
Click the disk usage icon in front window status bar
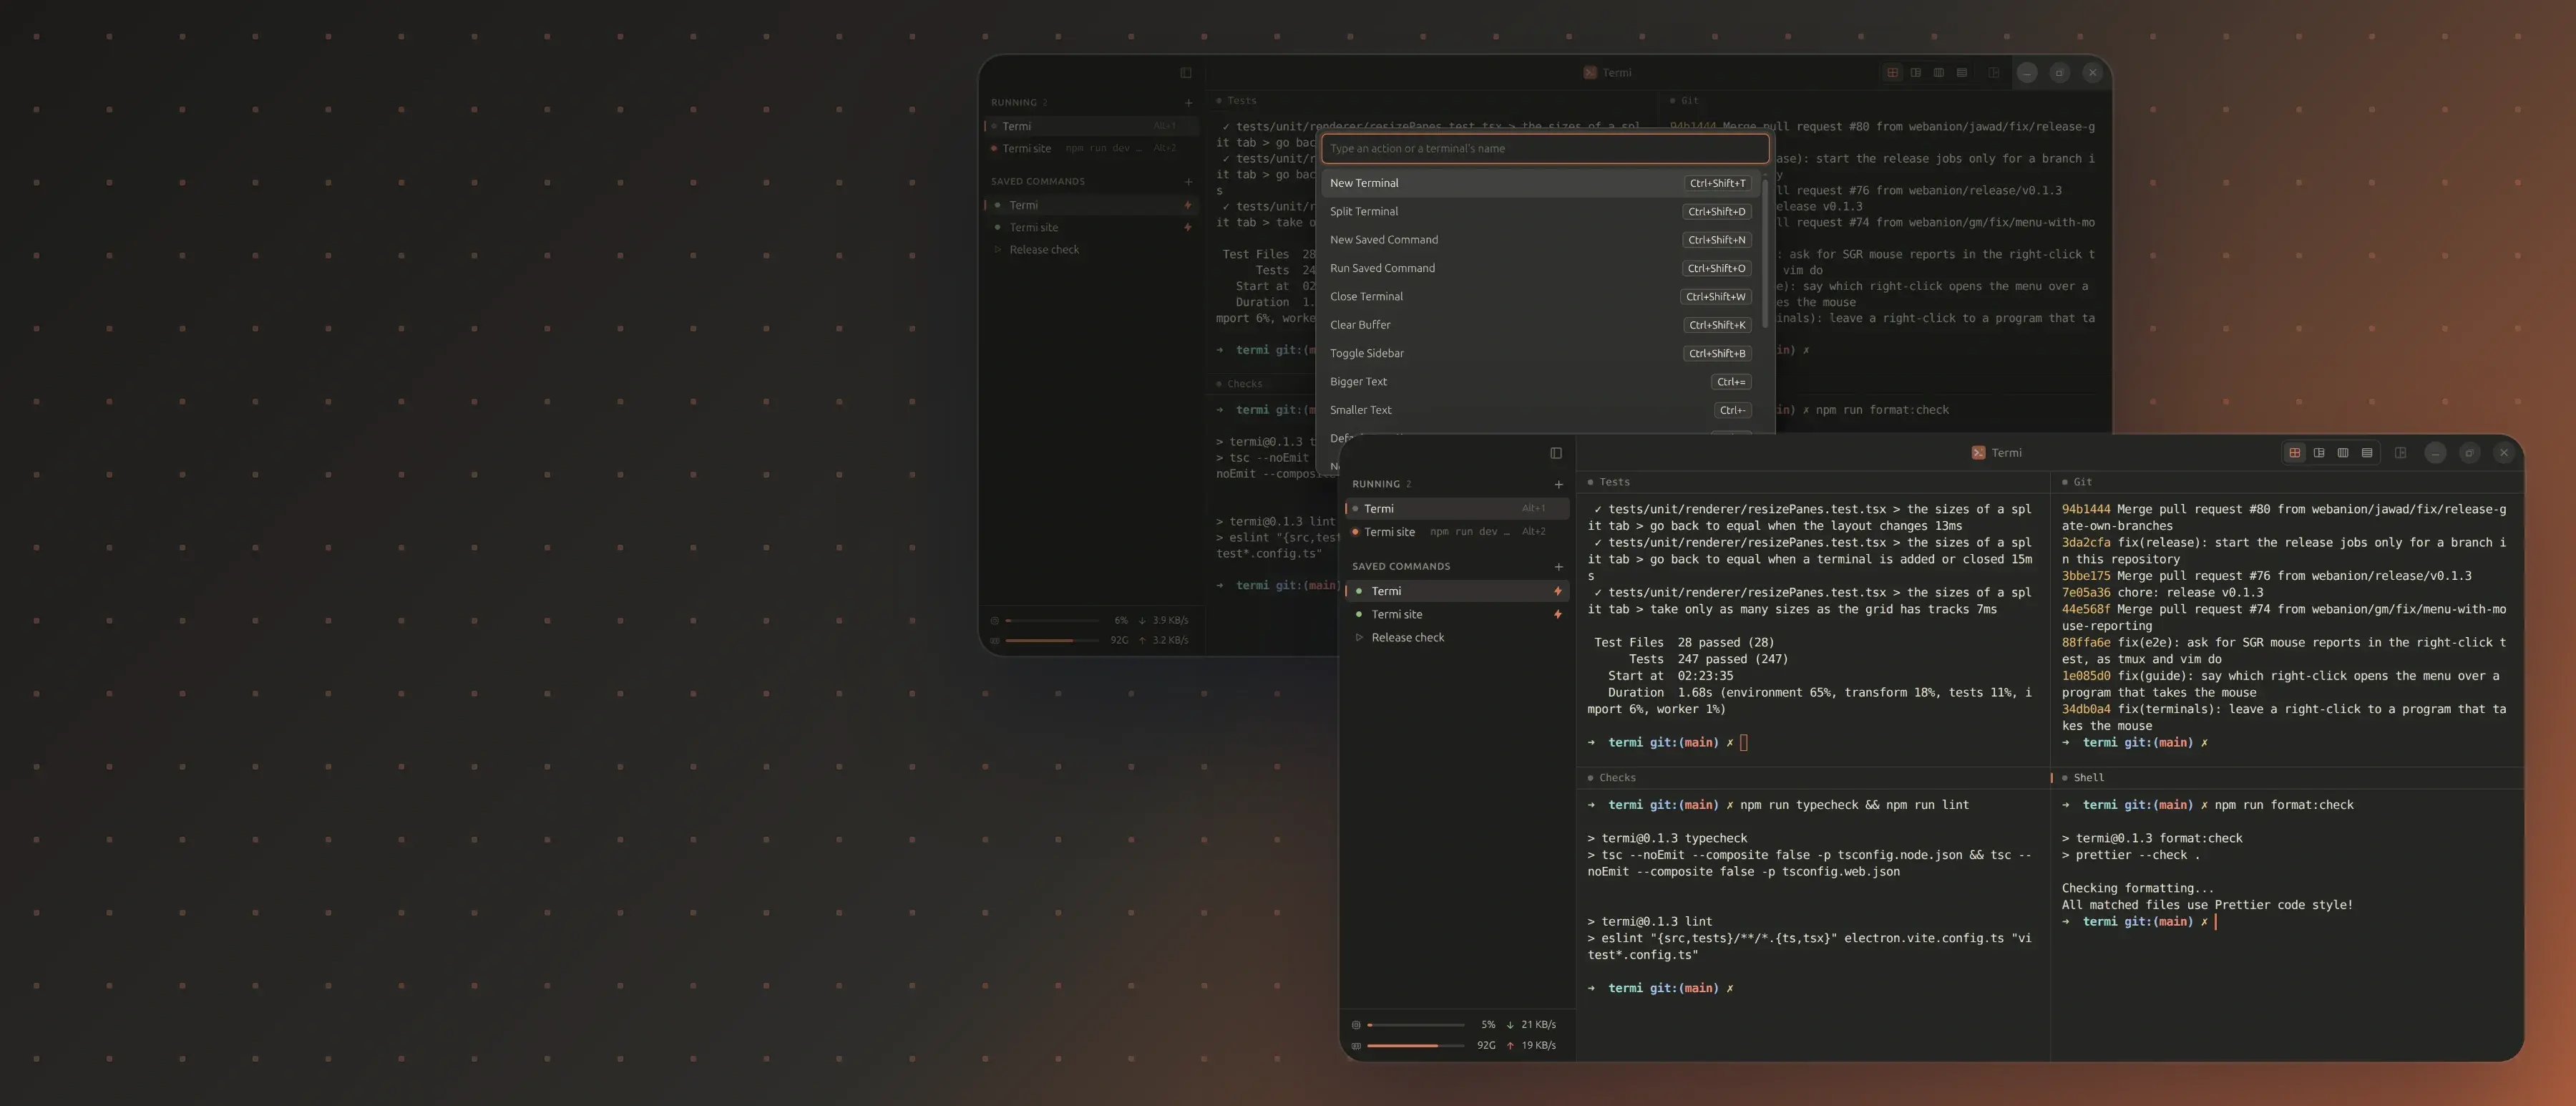tap(1356, 1046)
